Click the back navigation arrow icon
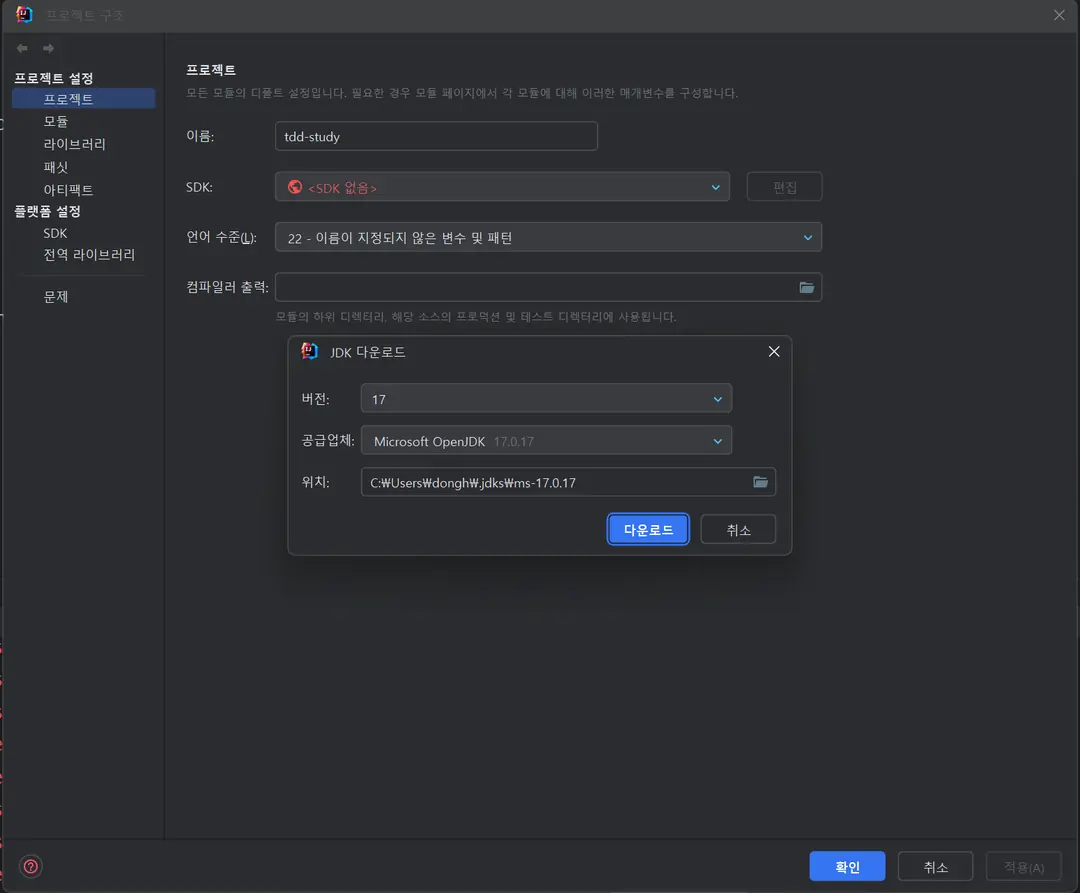This screenshot has height=893, width=1080. 22,48
